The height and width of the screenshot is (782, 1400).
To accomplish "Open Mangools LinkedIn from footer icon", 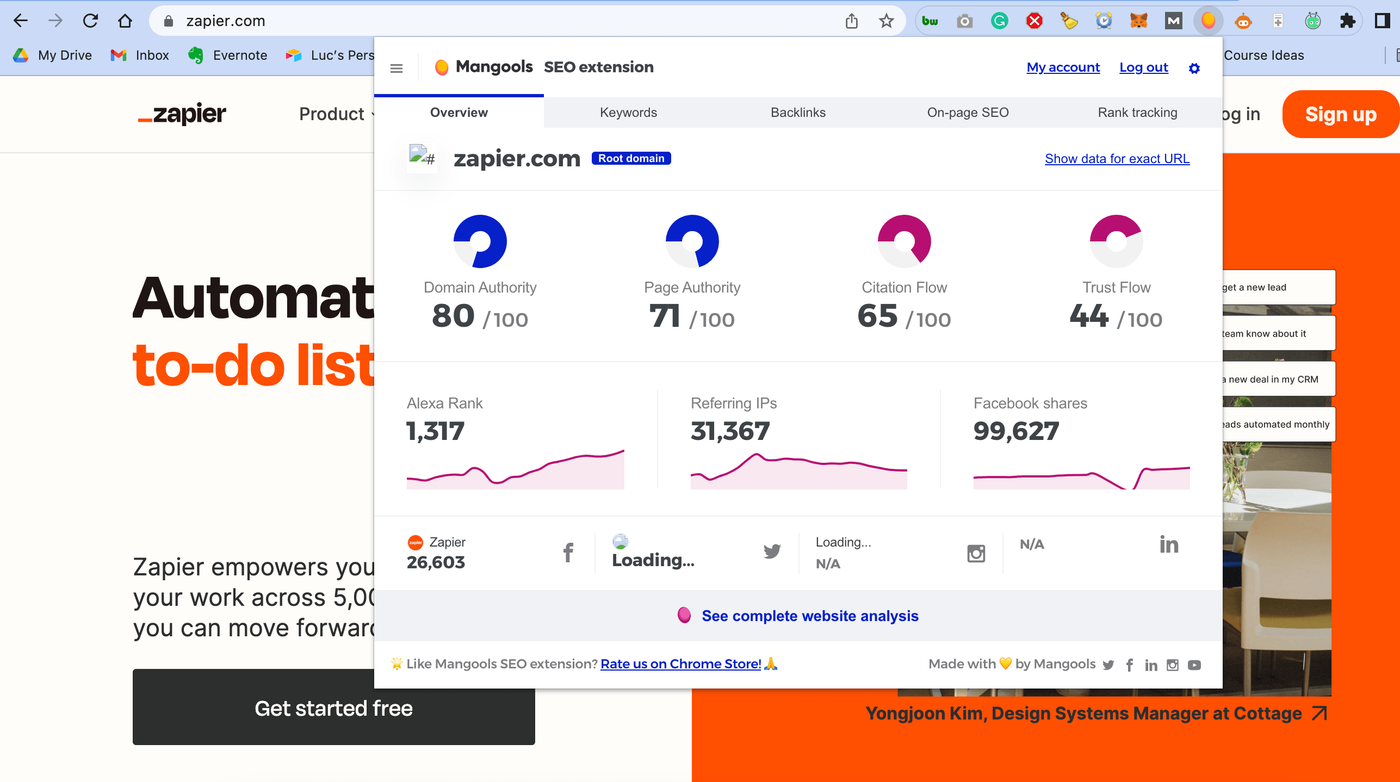I will 1151,665.
